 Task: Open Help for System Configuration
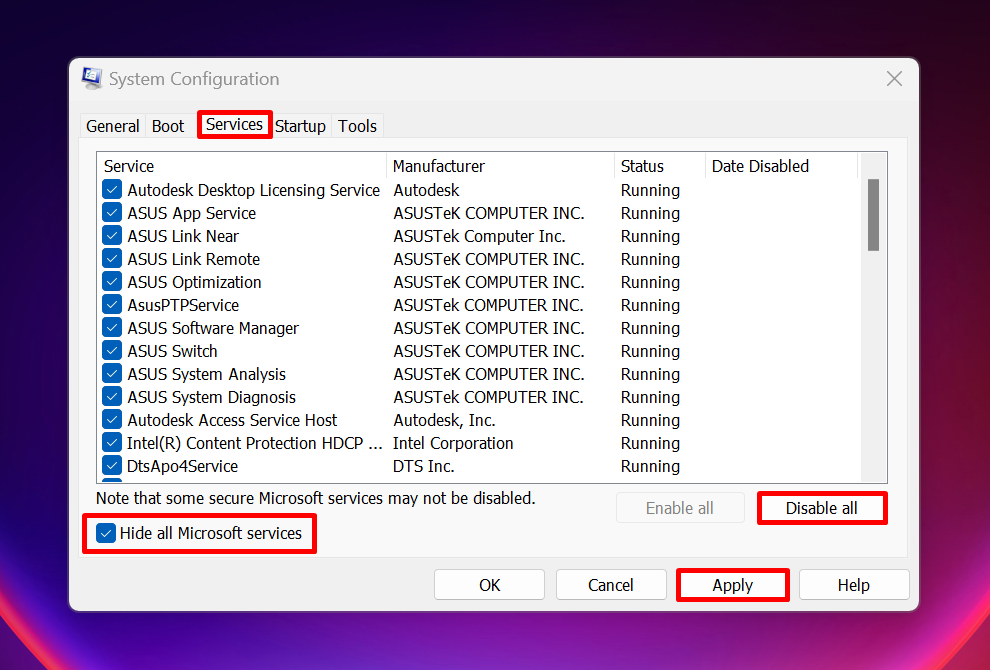pyautogui.click(x=854, y=584)
